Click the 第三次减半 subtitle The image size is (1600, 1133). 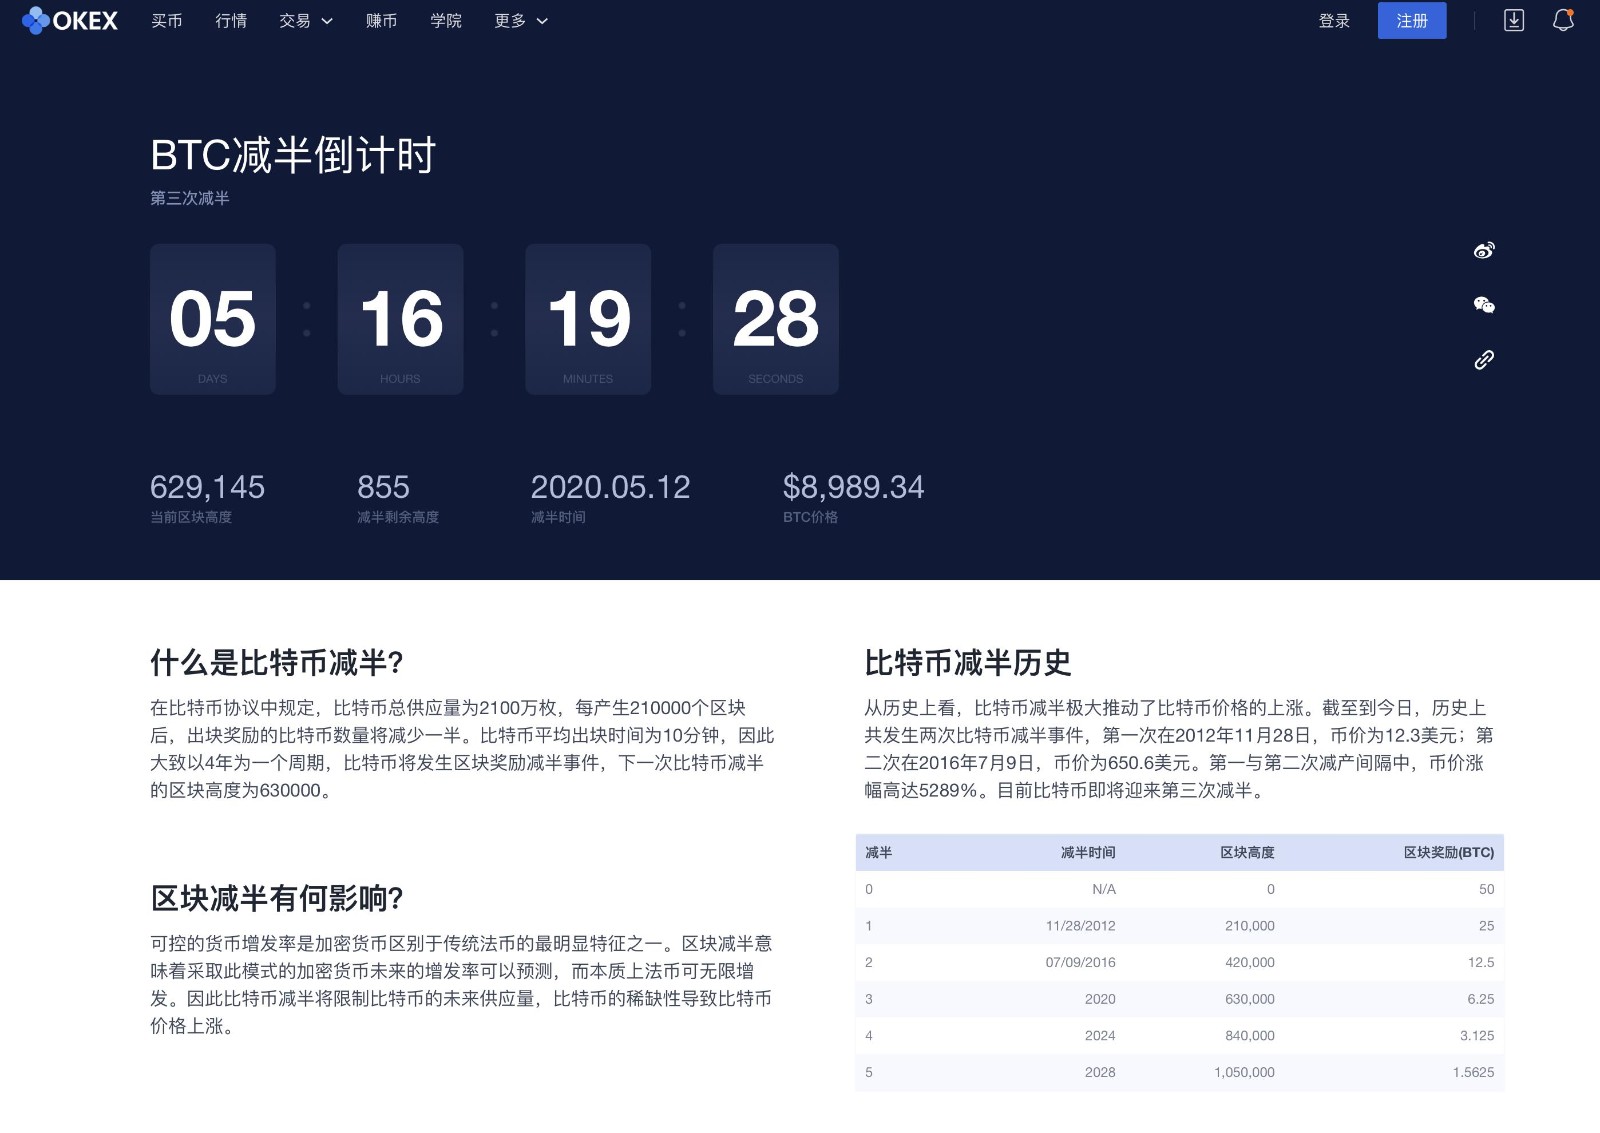click(190, 198)
